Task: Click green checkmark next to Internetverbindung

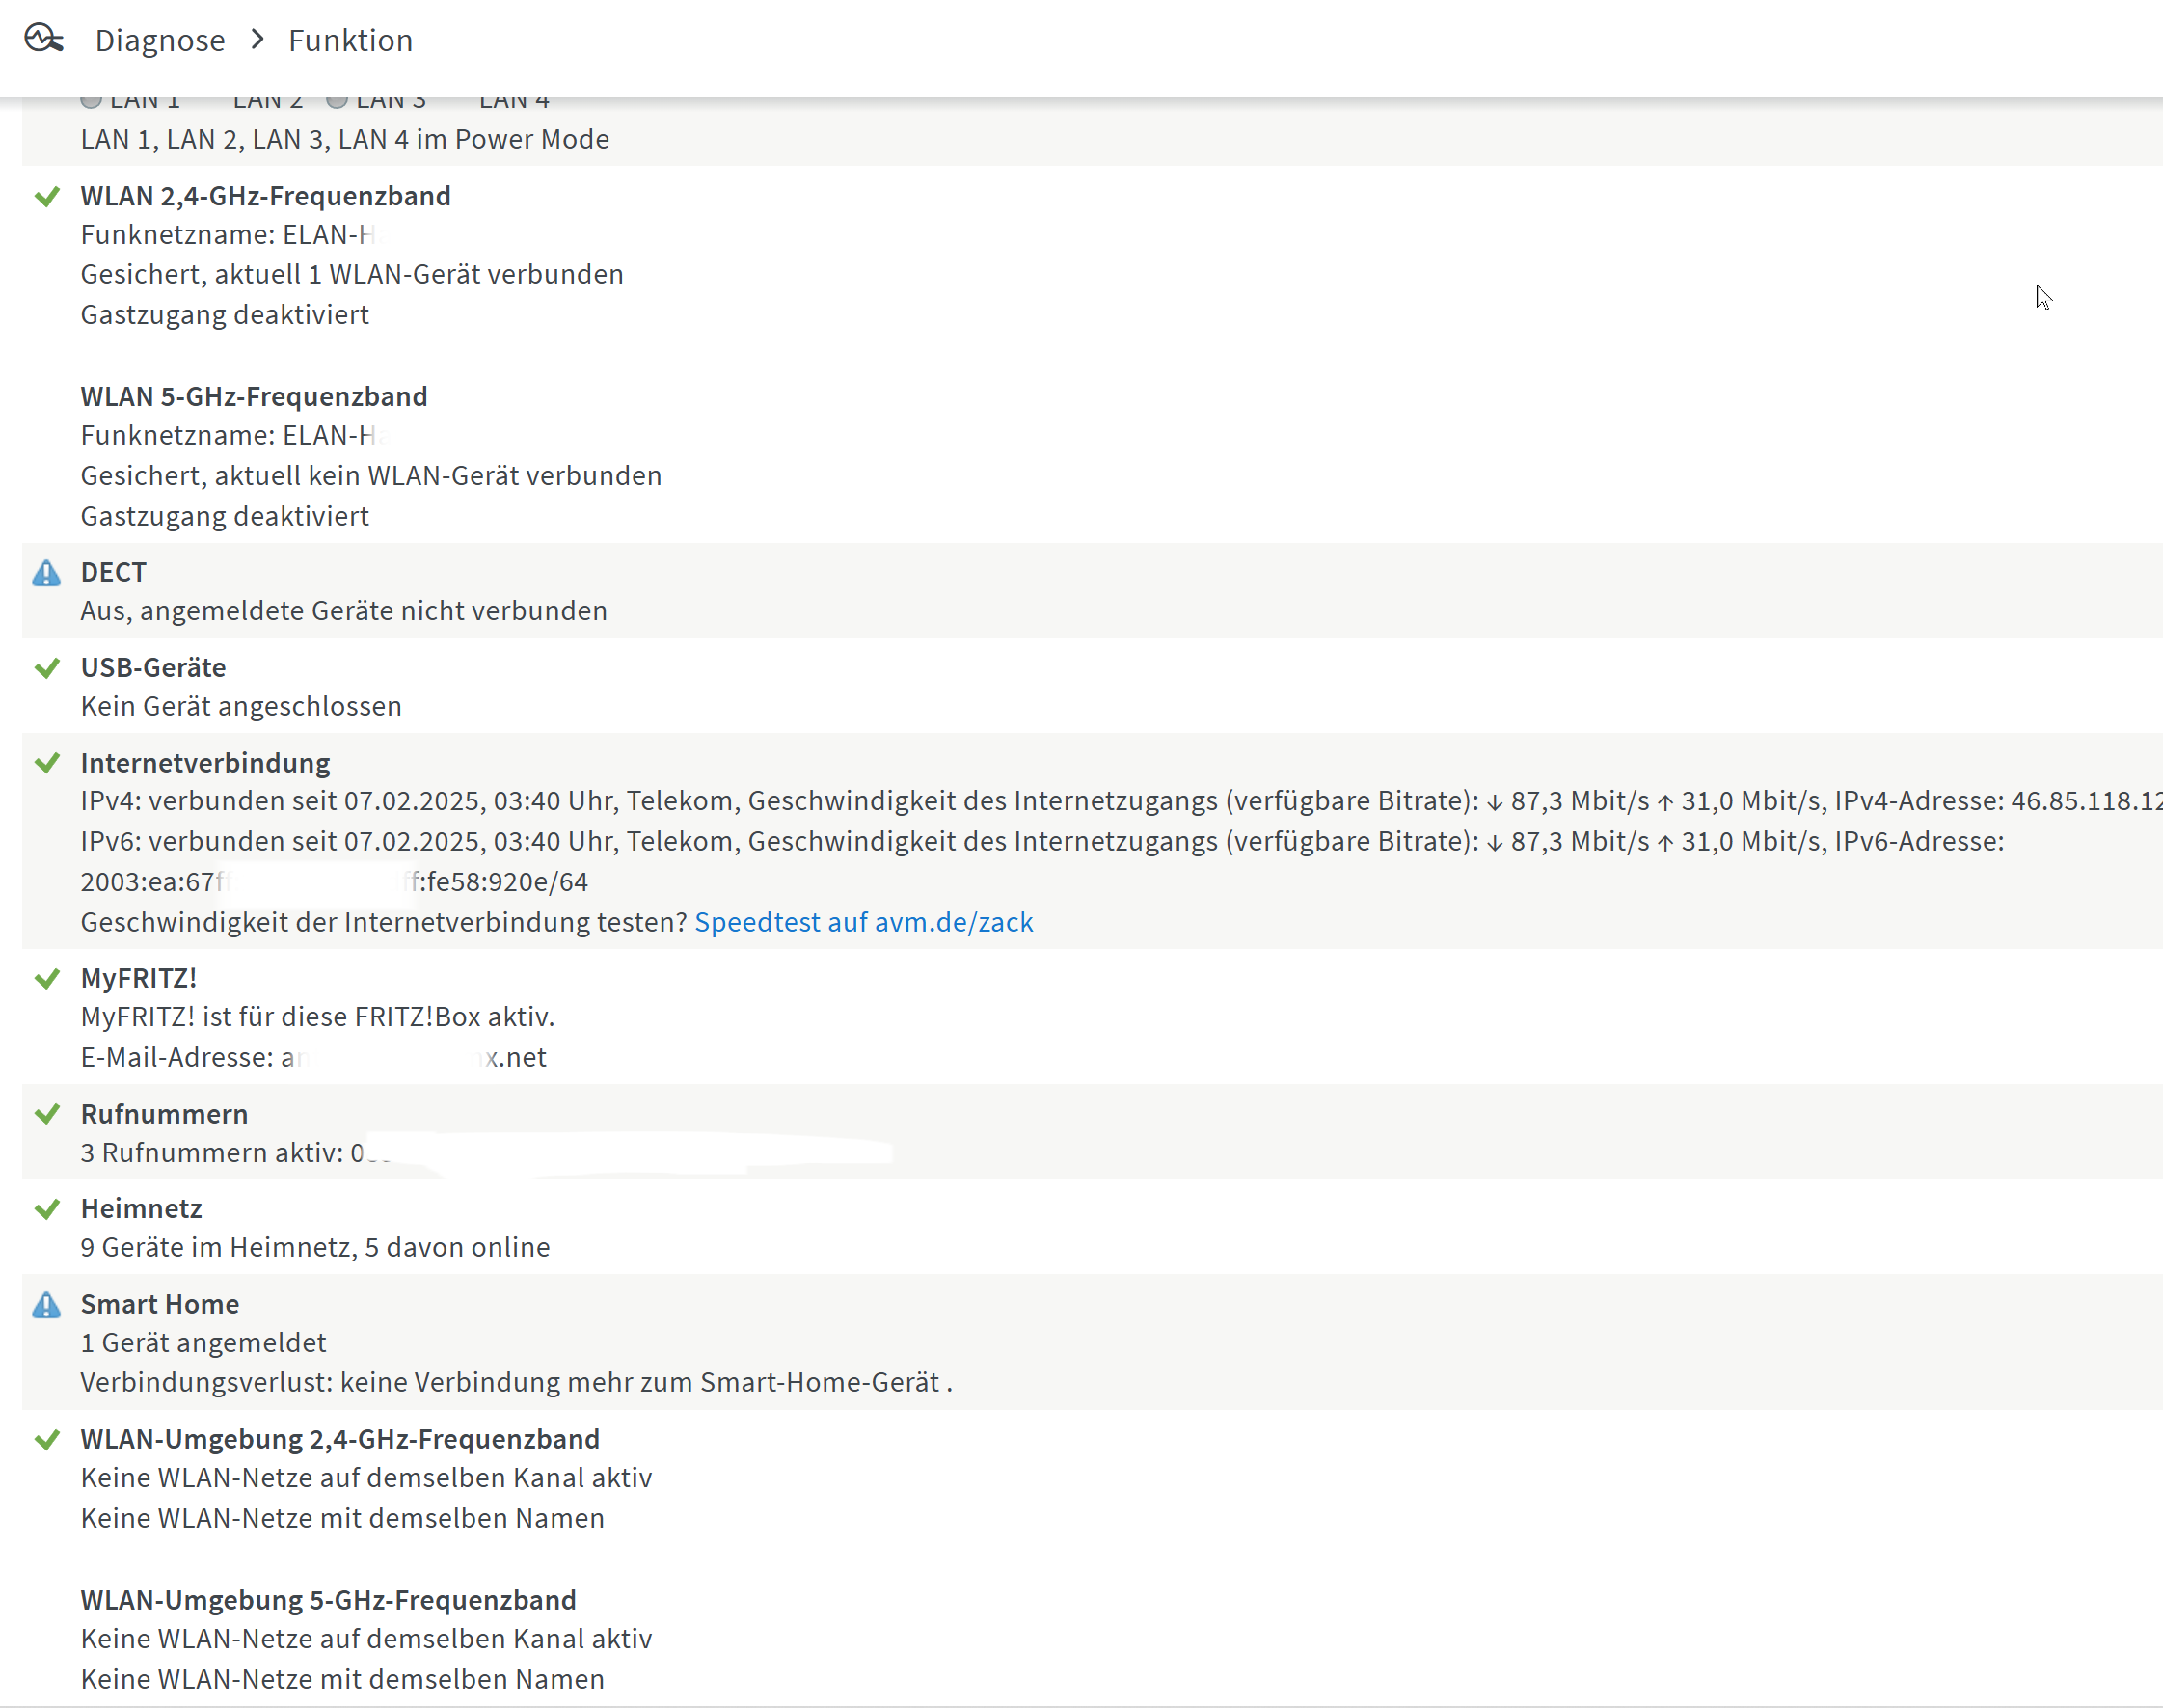Action: tap(46, 764)
